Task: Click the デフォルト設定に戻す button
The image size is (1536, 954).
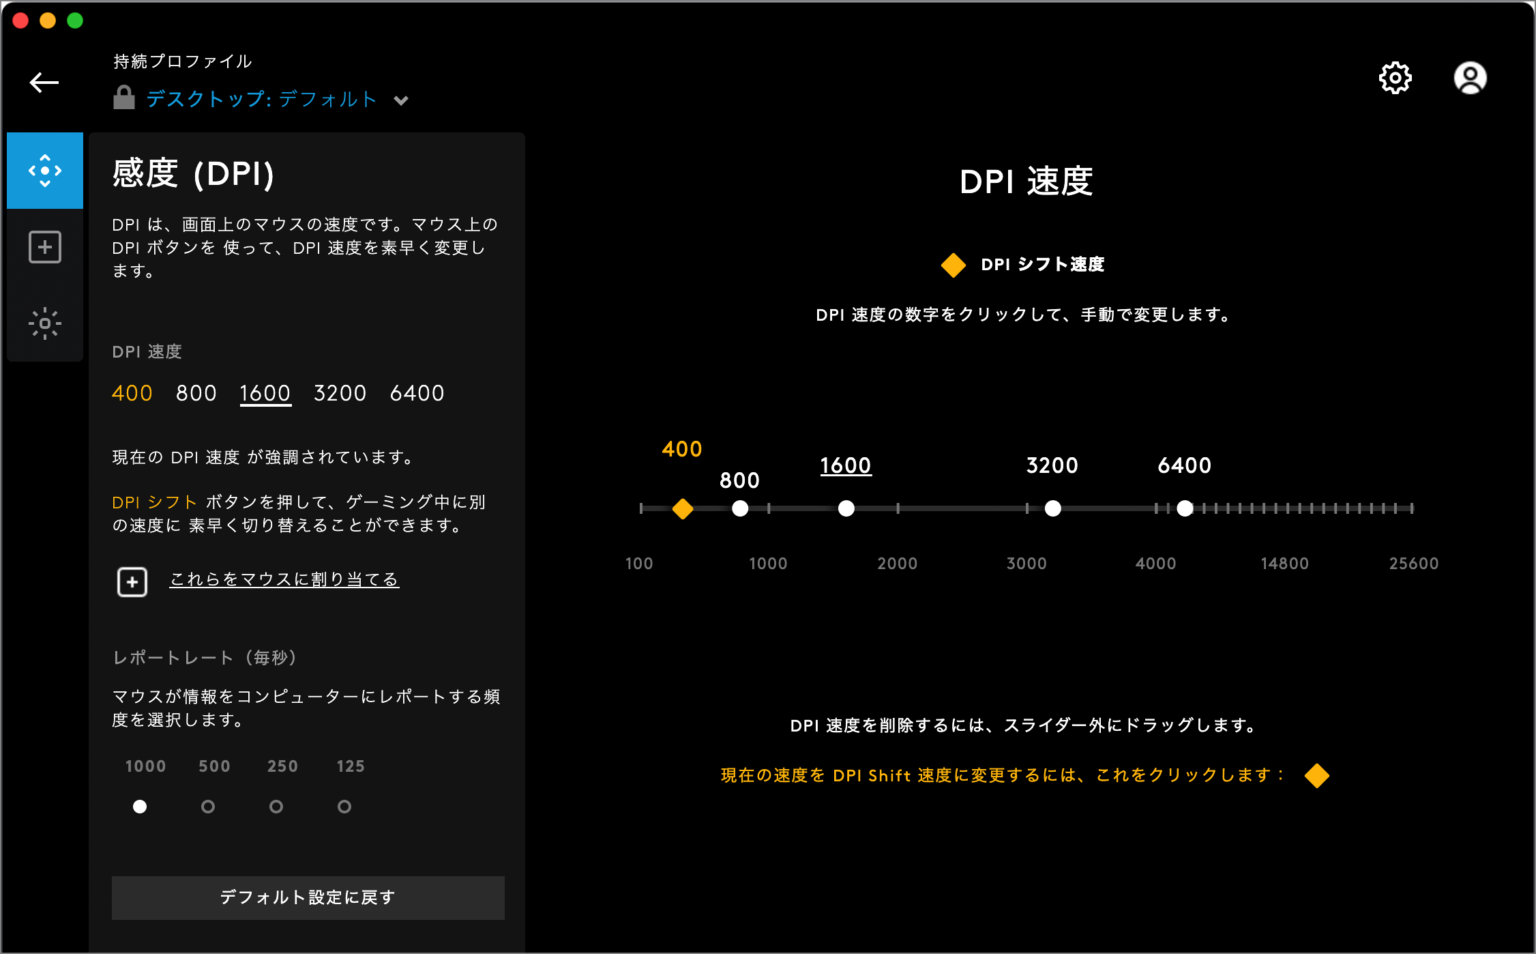Action: pos(307,897)
